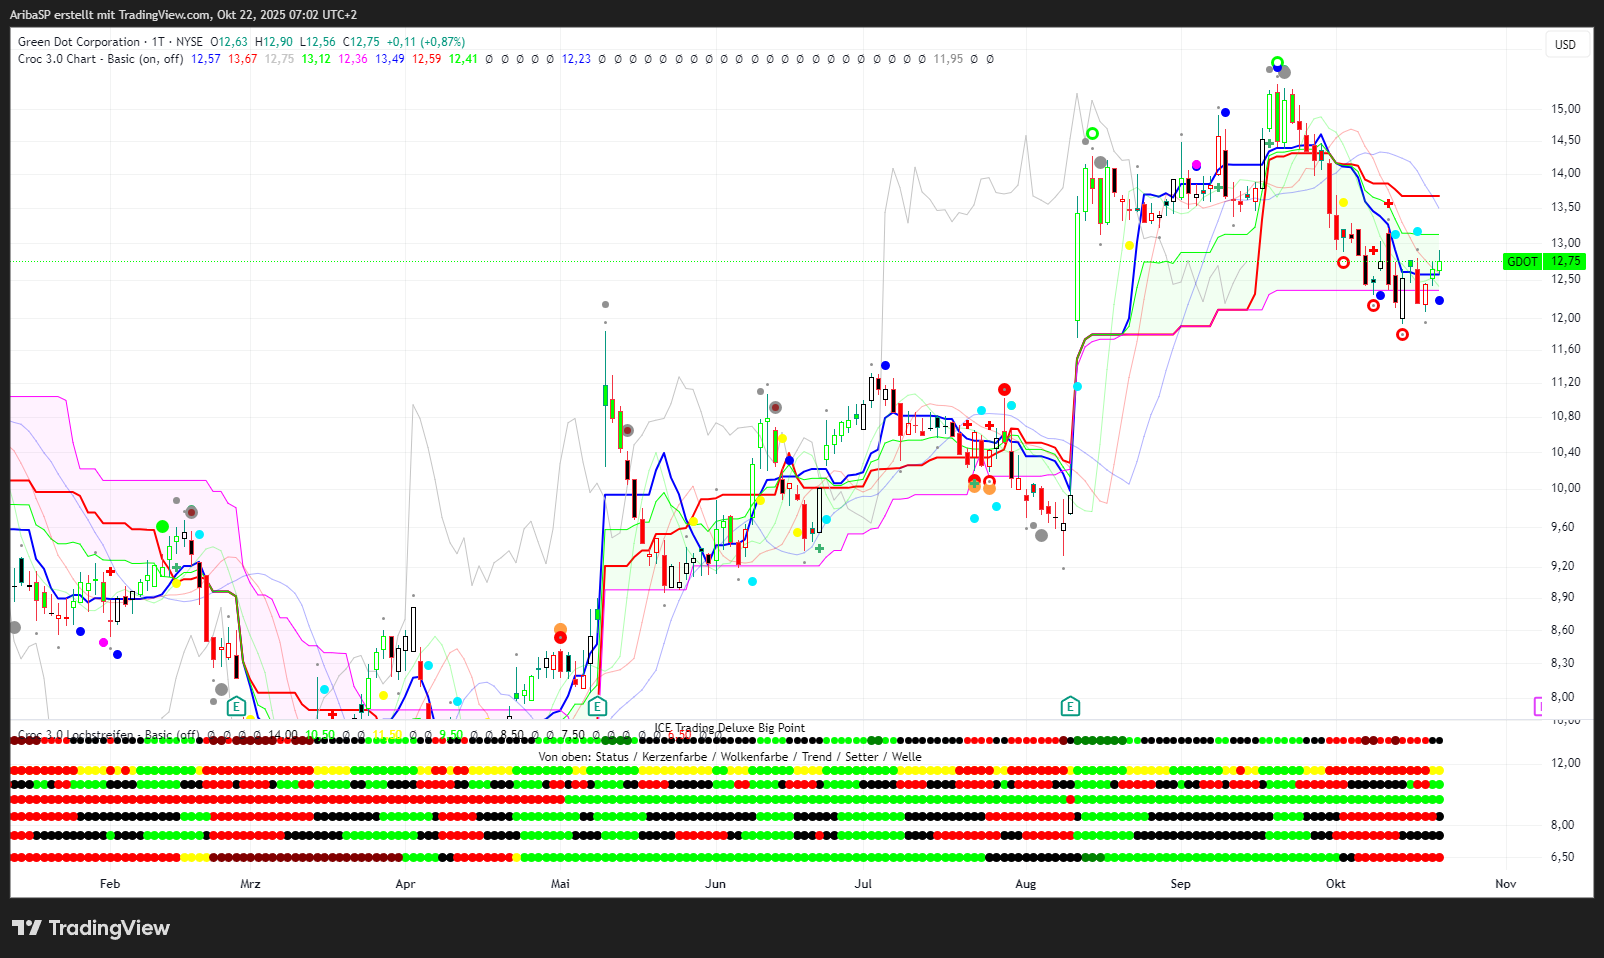
Task: Open the earnings 'E' marker in May
Action: pos(597,707)
